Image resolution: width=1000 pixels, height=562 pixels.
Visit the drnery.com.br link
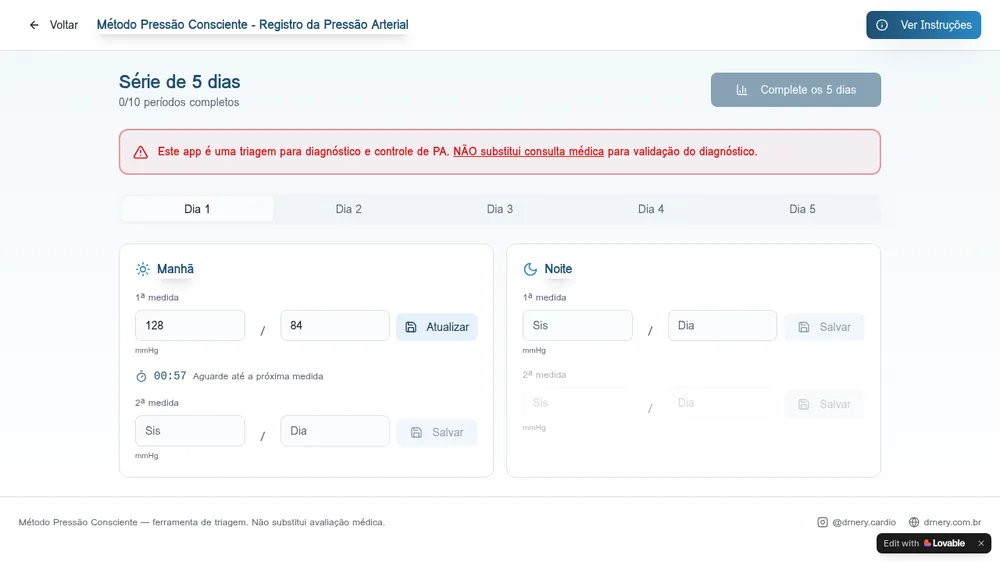945,522
